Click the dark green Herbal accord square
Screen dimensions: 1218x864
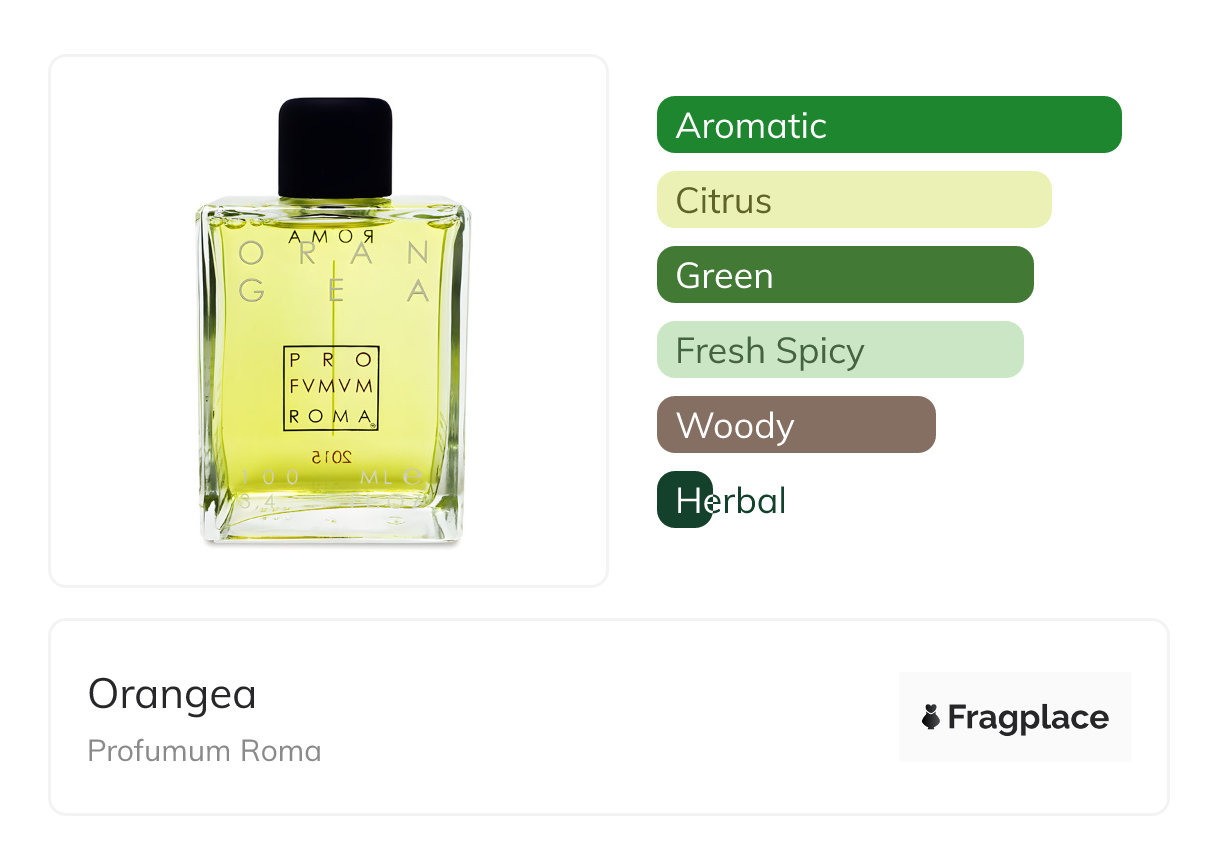(684, 500)
